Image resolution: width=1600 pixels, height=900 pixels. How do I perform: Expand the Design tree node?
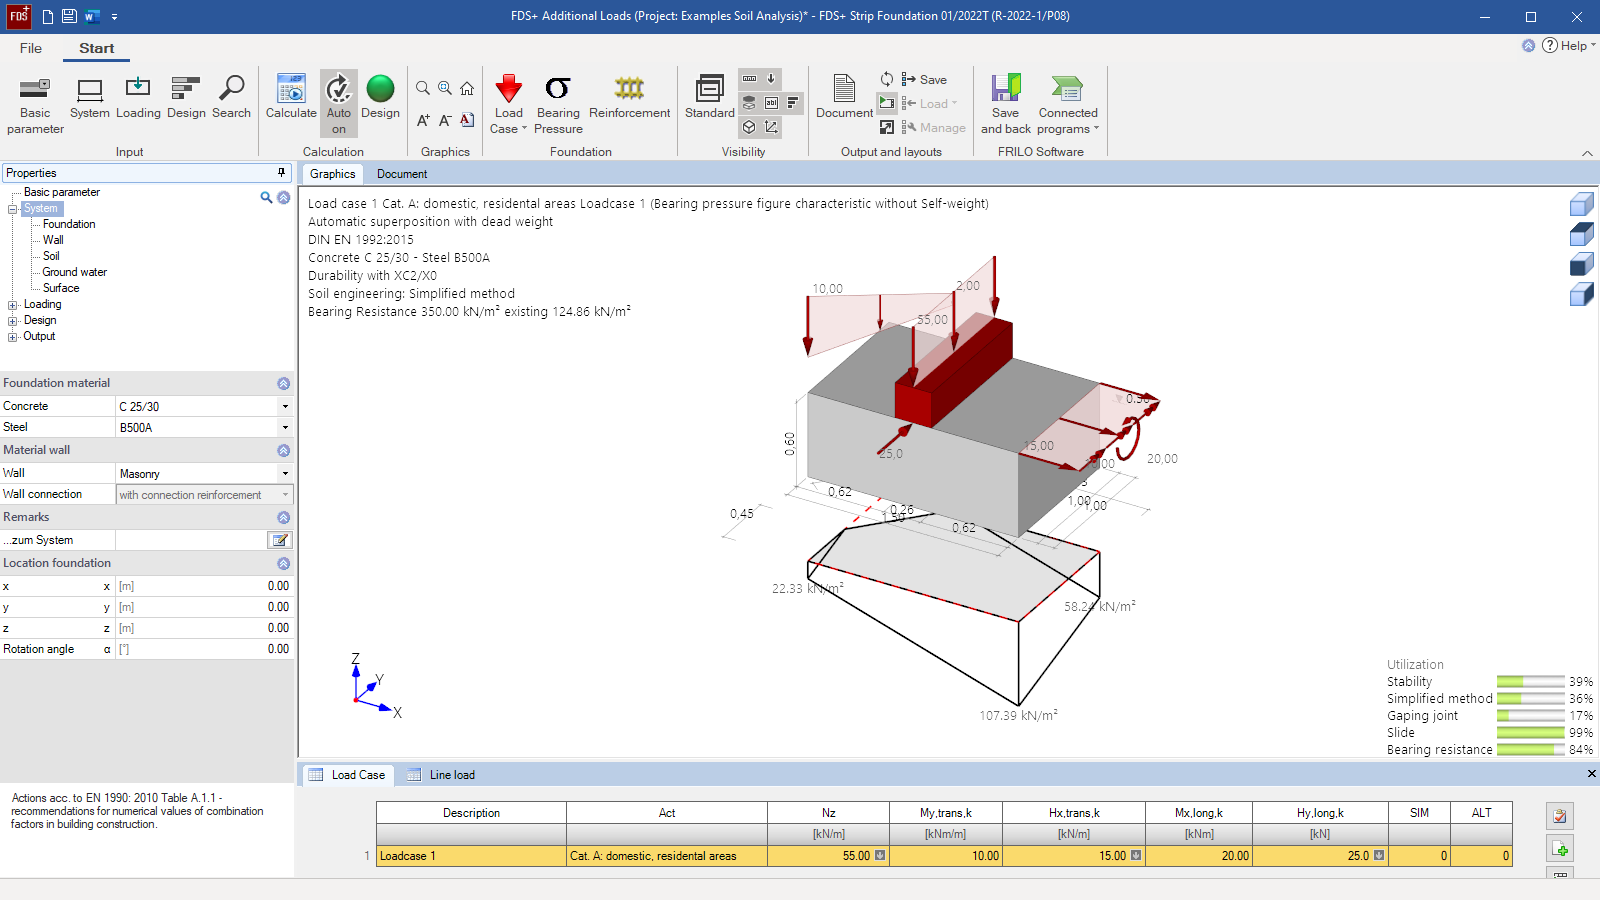coord(13,321)
